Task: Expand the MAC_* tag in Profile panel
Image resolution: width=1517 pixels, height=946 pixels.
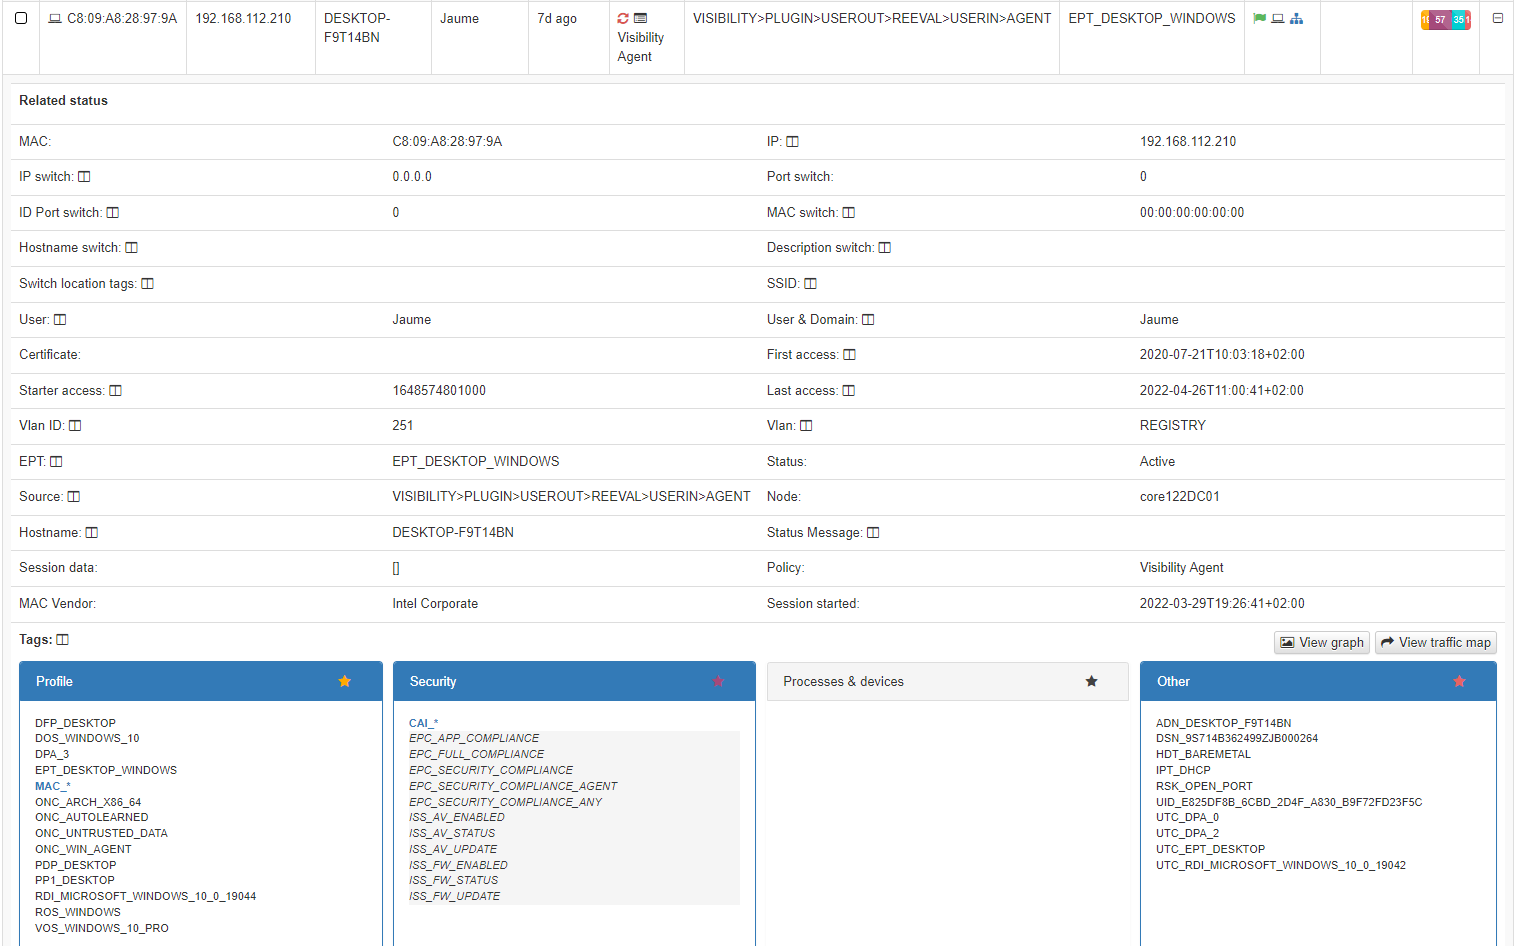Action: [52, 786]
